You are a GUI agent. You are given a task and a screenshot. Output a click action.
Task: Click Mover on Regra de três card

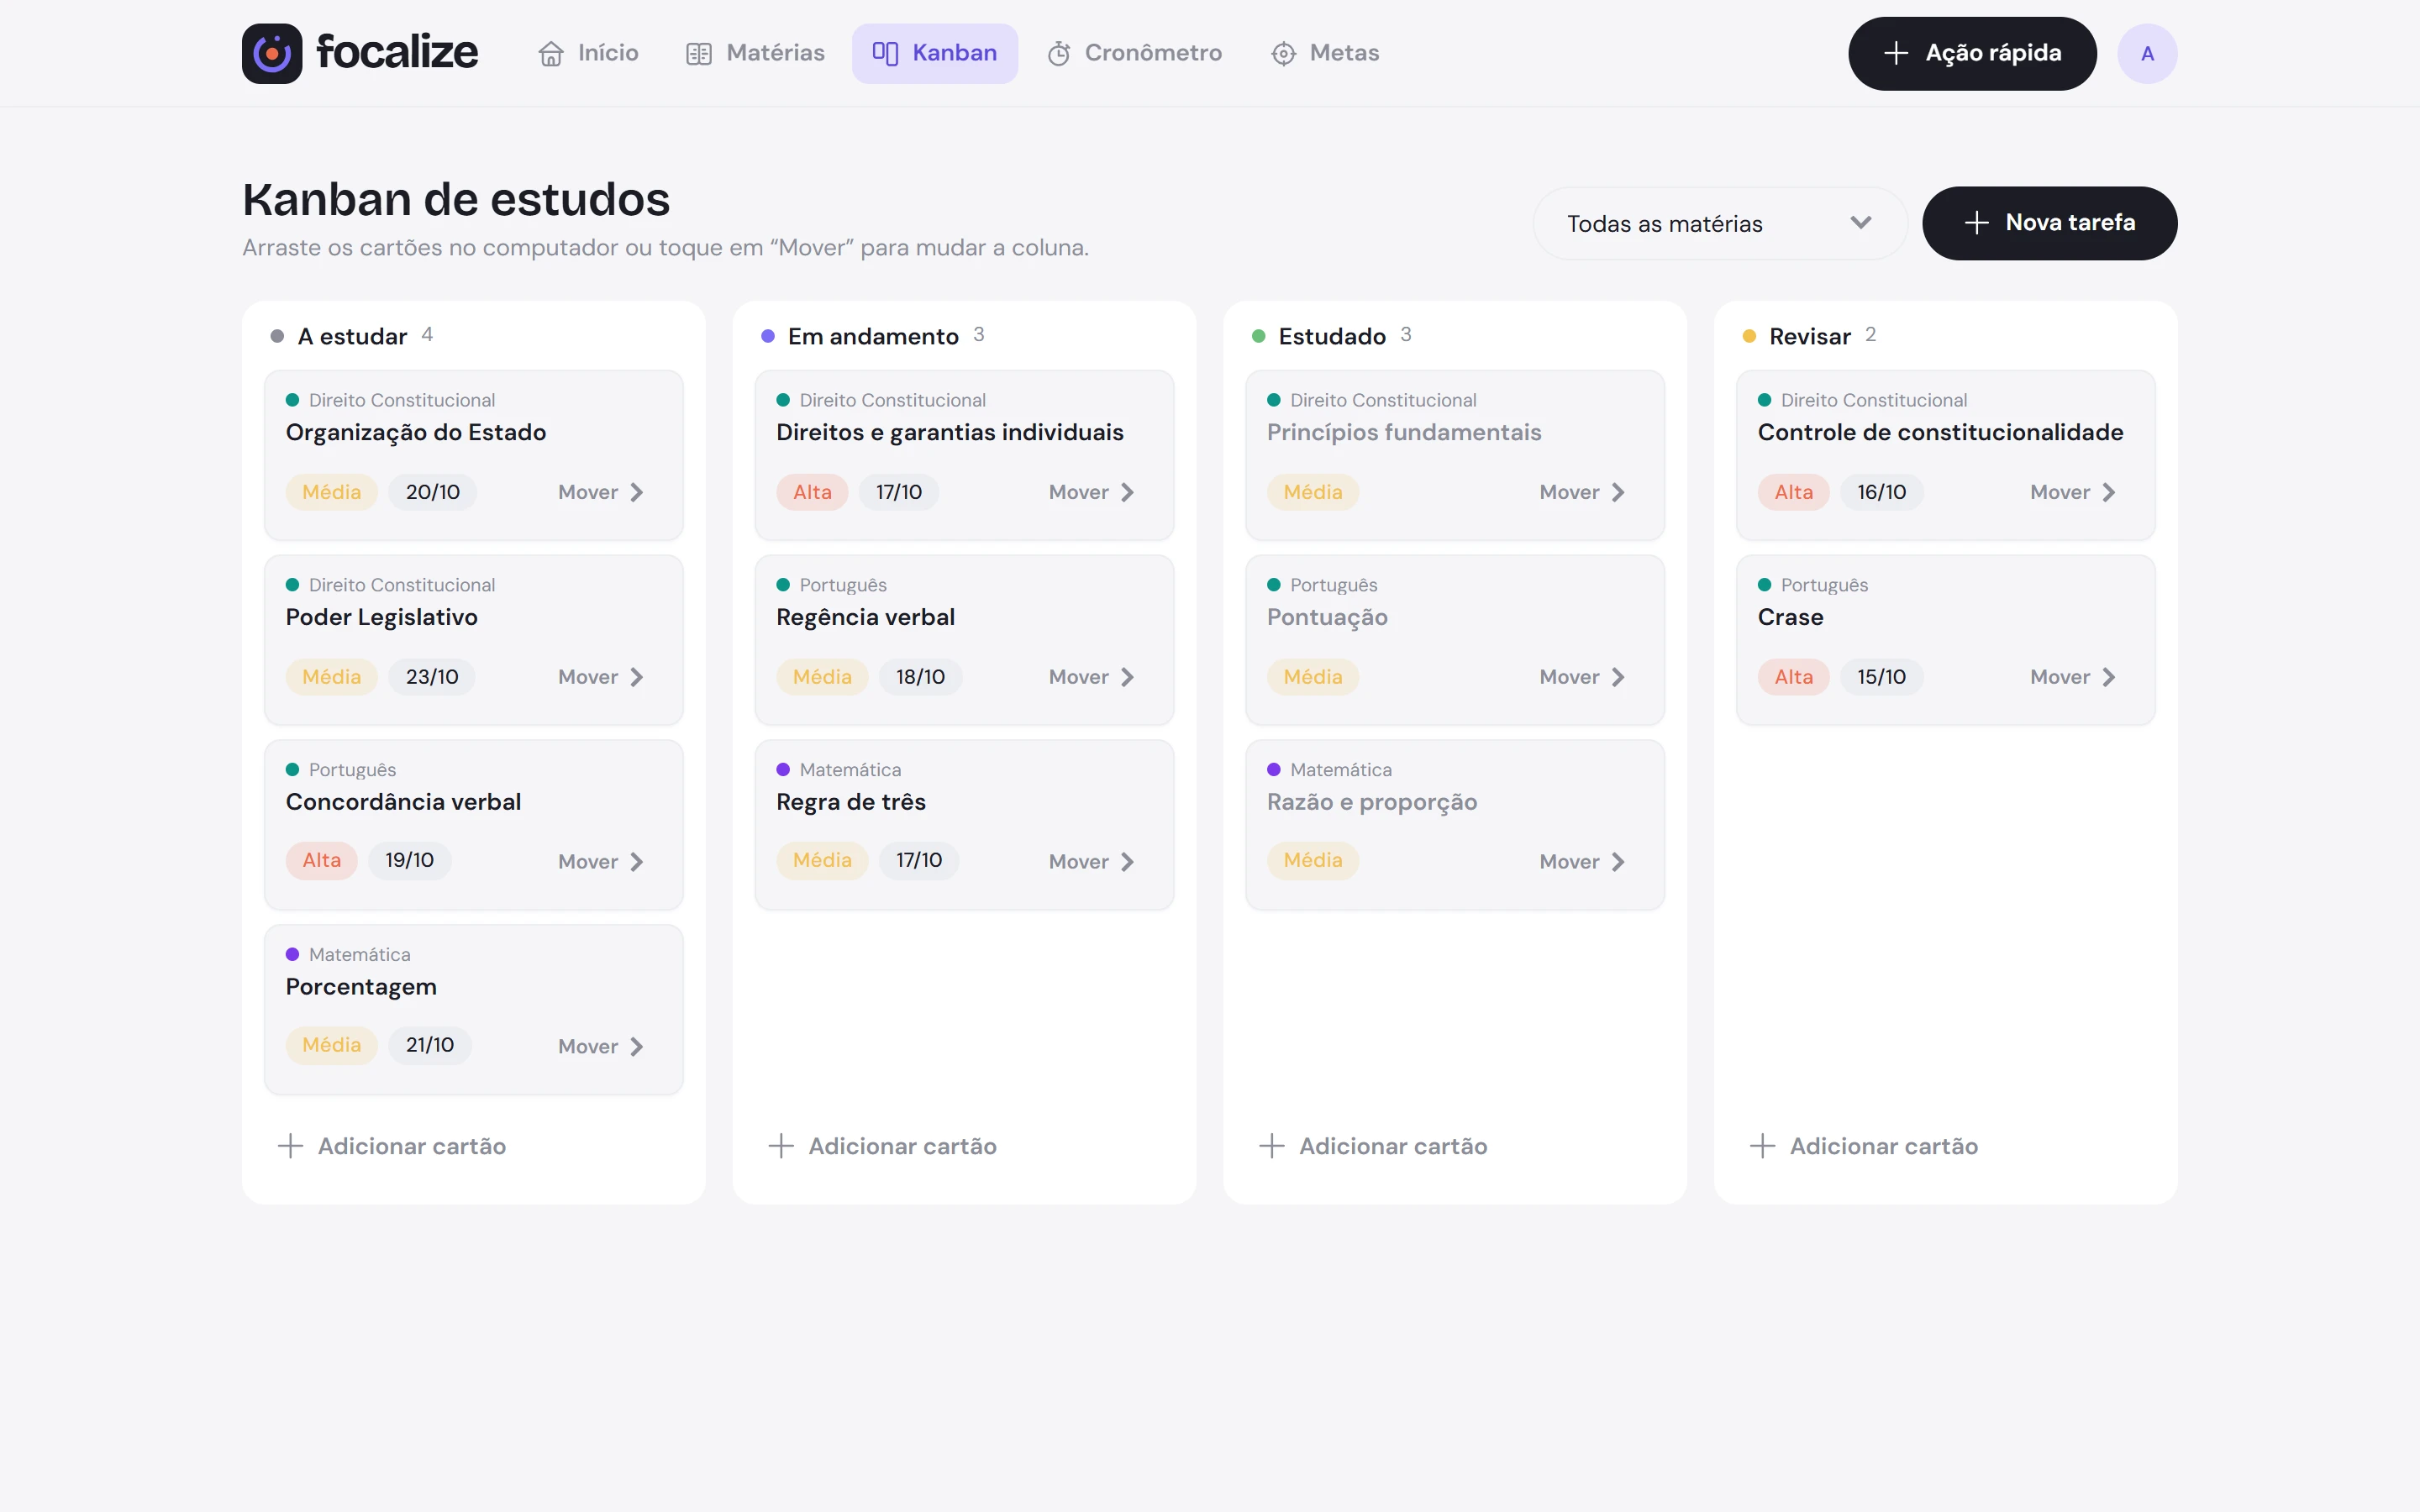[1092, 862]
